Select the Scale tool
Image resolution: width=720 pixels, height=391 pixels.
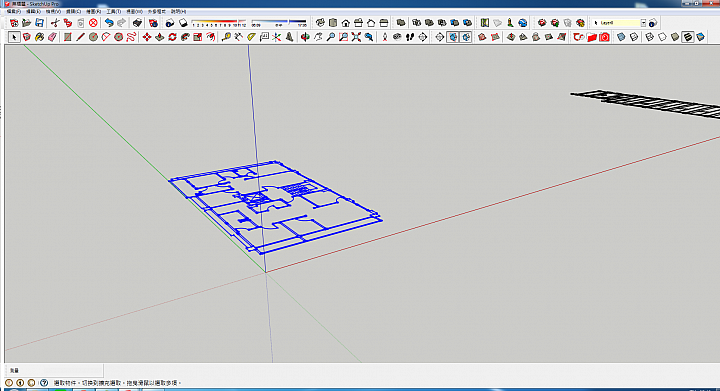198,37
